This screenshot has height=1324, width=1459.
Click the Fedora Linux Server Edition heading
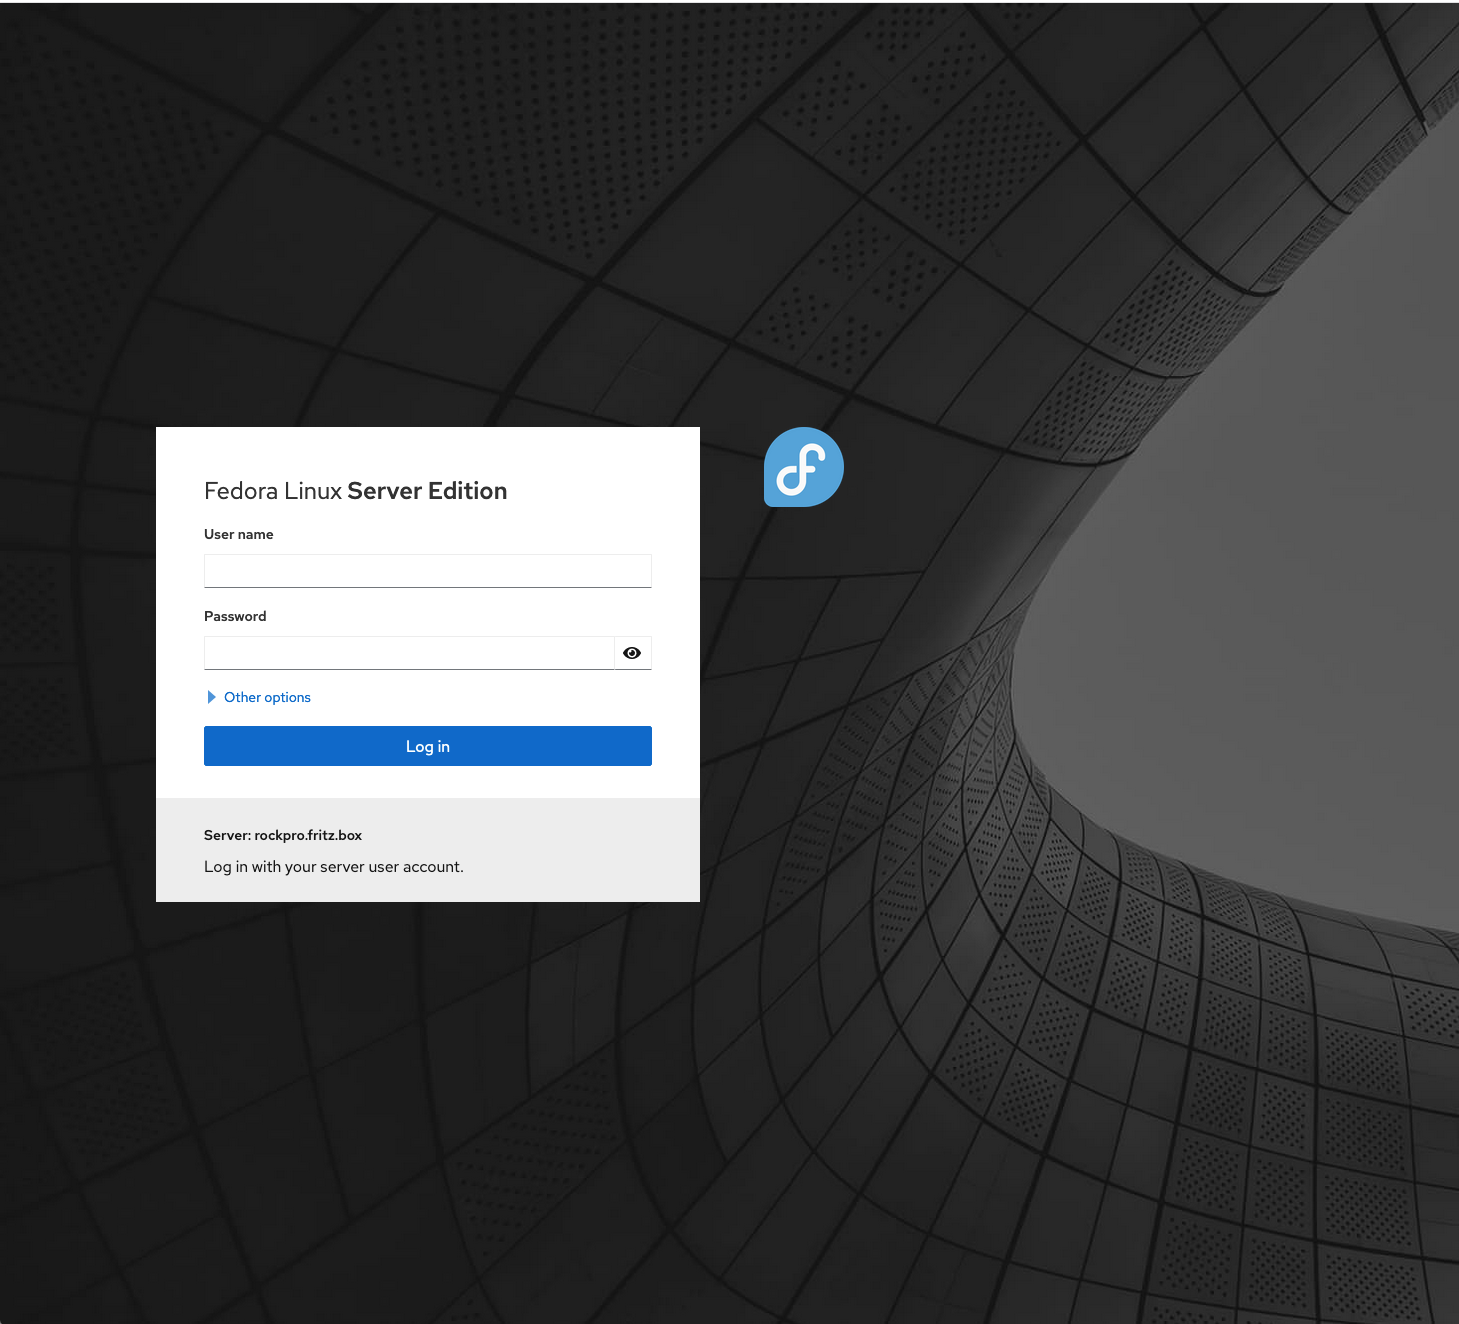point(356,491)
